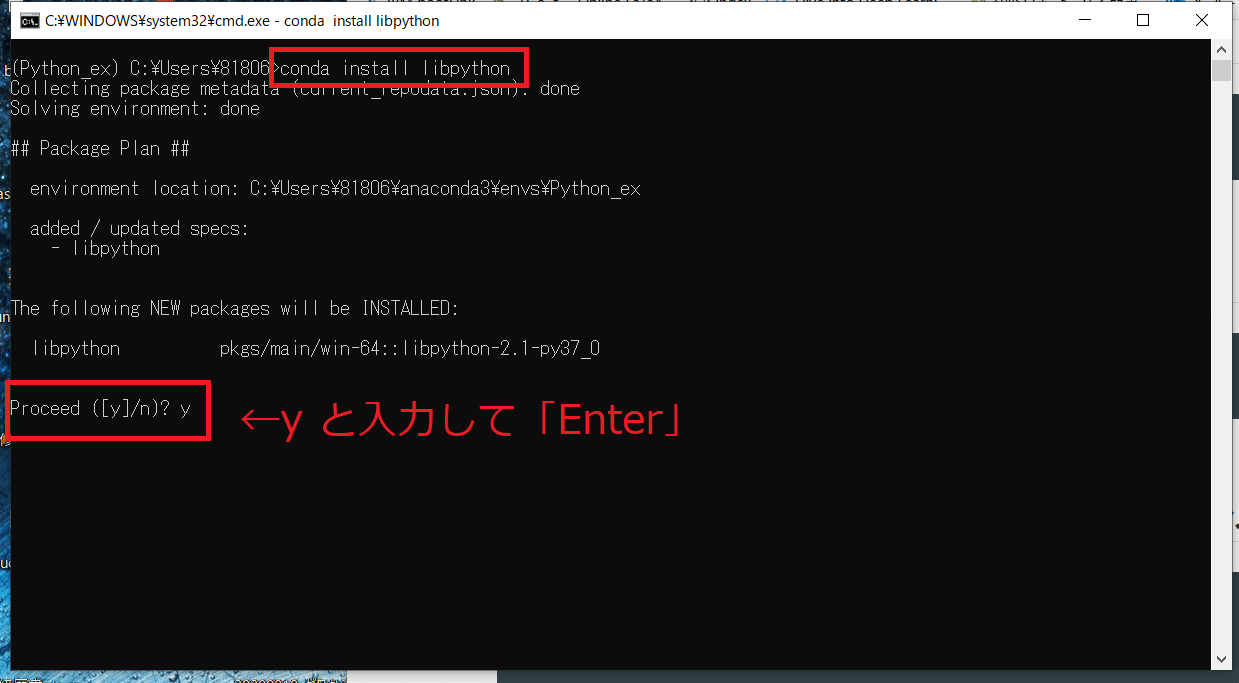This screenshot has width=1239, height=683.
Task: Click 'The following NEW packages will be INSTALLED:'
Action: click(x=235, y=309)
